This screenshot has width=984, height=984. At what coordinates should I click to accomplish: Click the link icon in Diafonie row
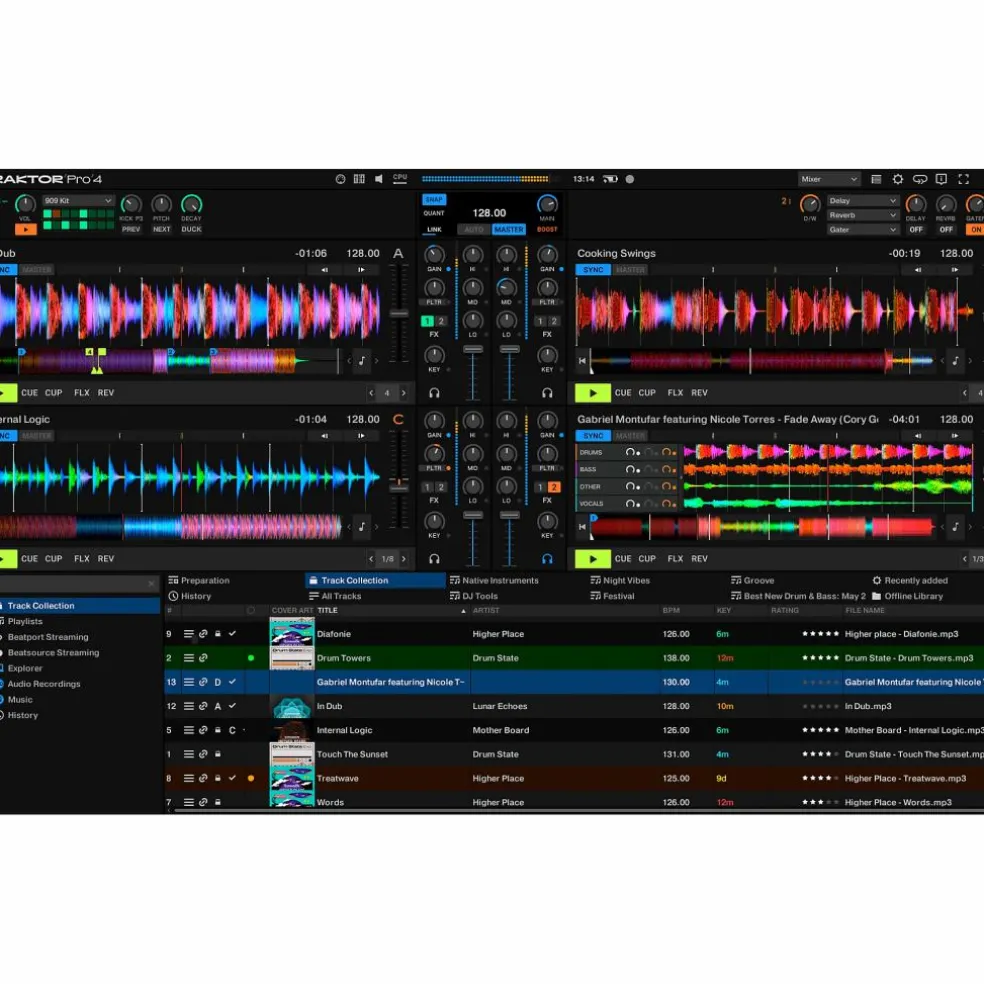[203, 634]
